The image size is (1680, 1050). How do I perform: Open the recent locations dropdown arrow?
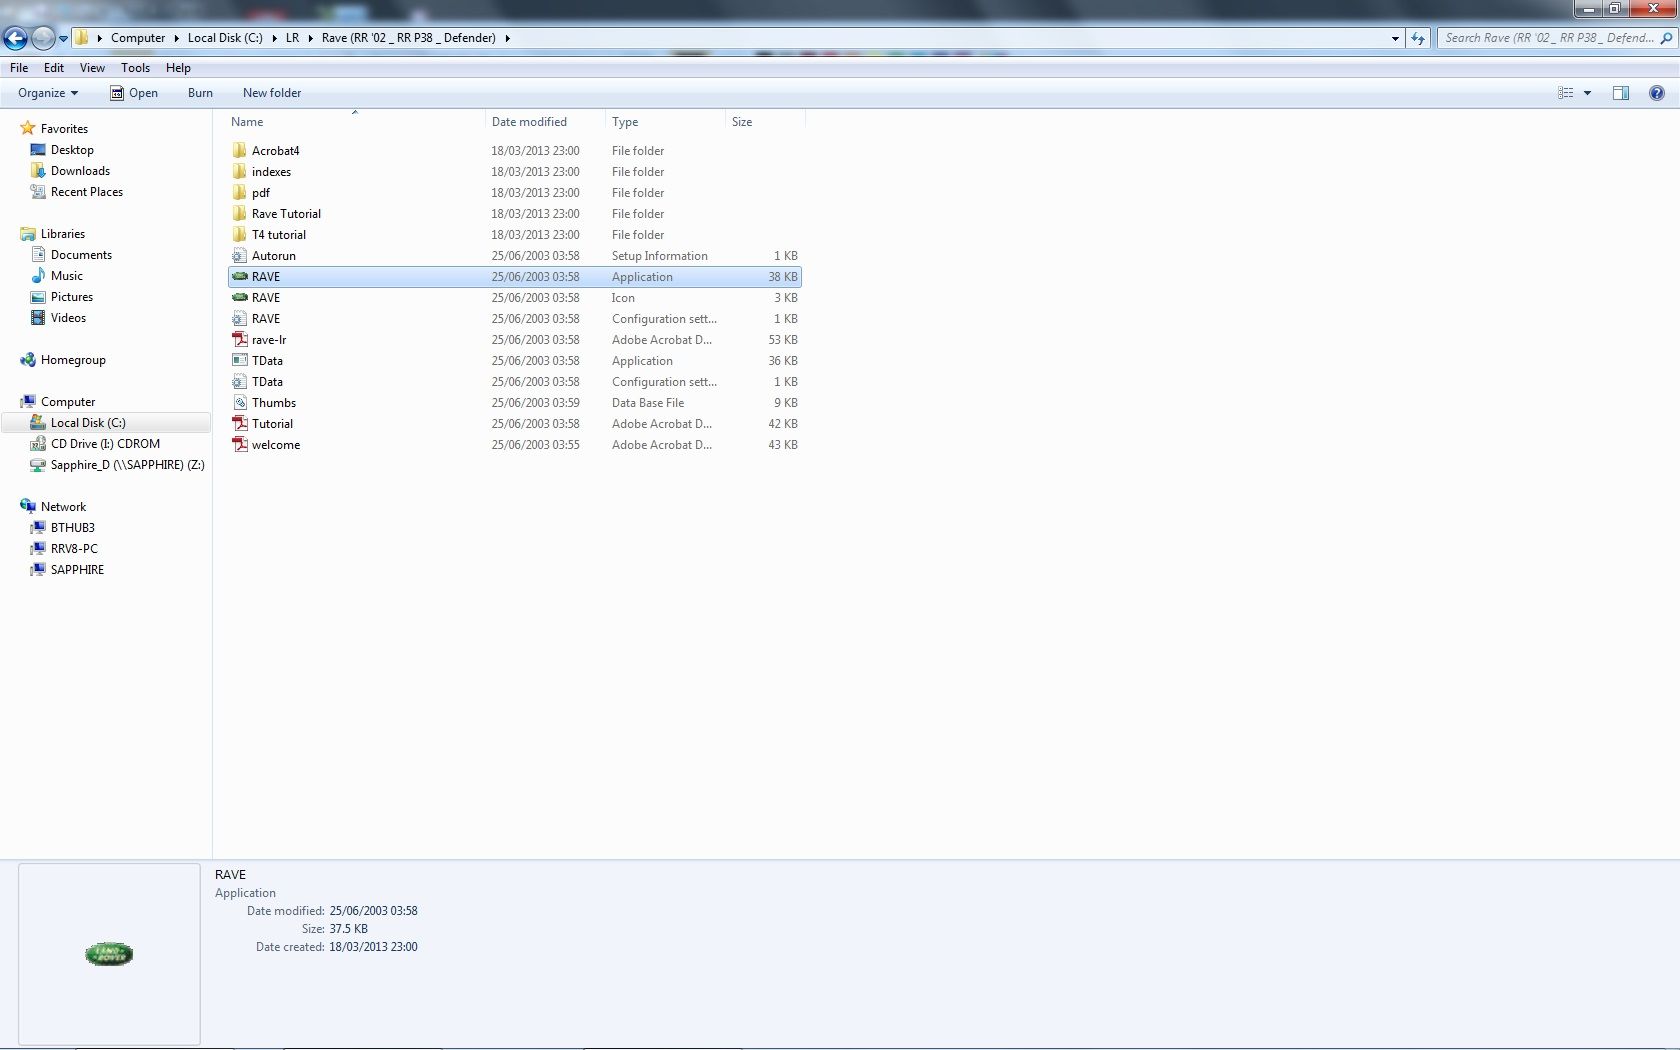(64, 38)
